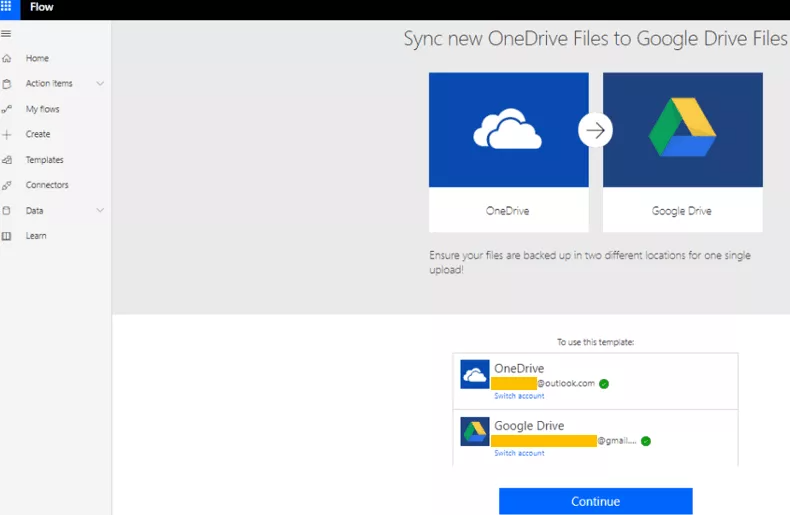The image size is (790, 515).
Task: Collapse the sidebar with the hamburger icon
Action: click(x=6, y=34)
